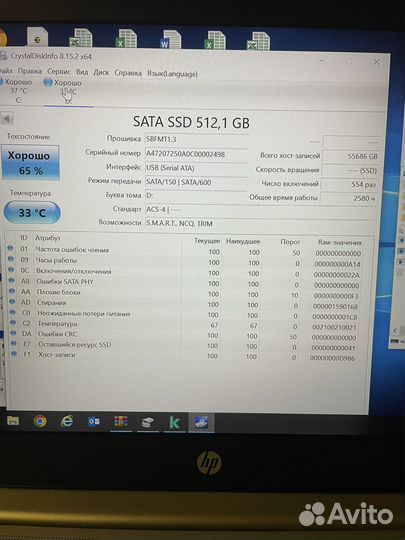Viewport: 405px width, 540px height.
Task: Open Internet Explorer from the taskbar
Action: (x=67, y=422)
